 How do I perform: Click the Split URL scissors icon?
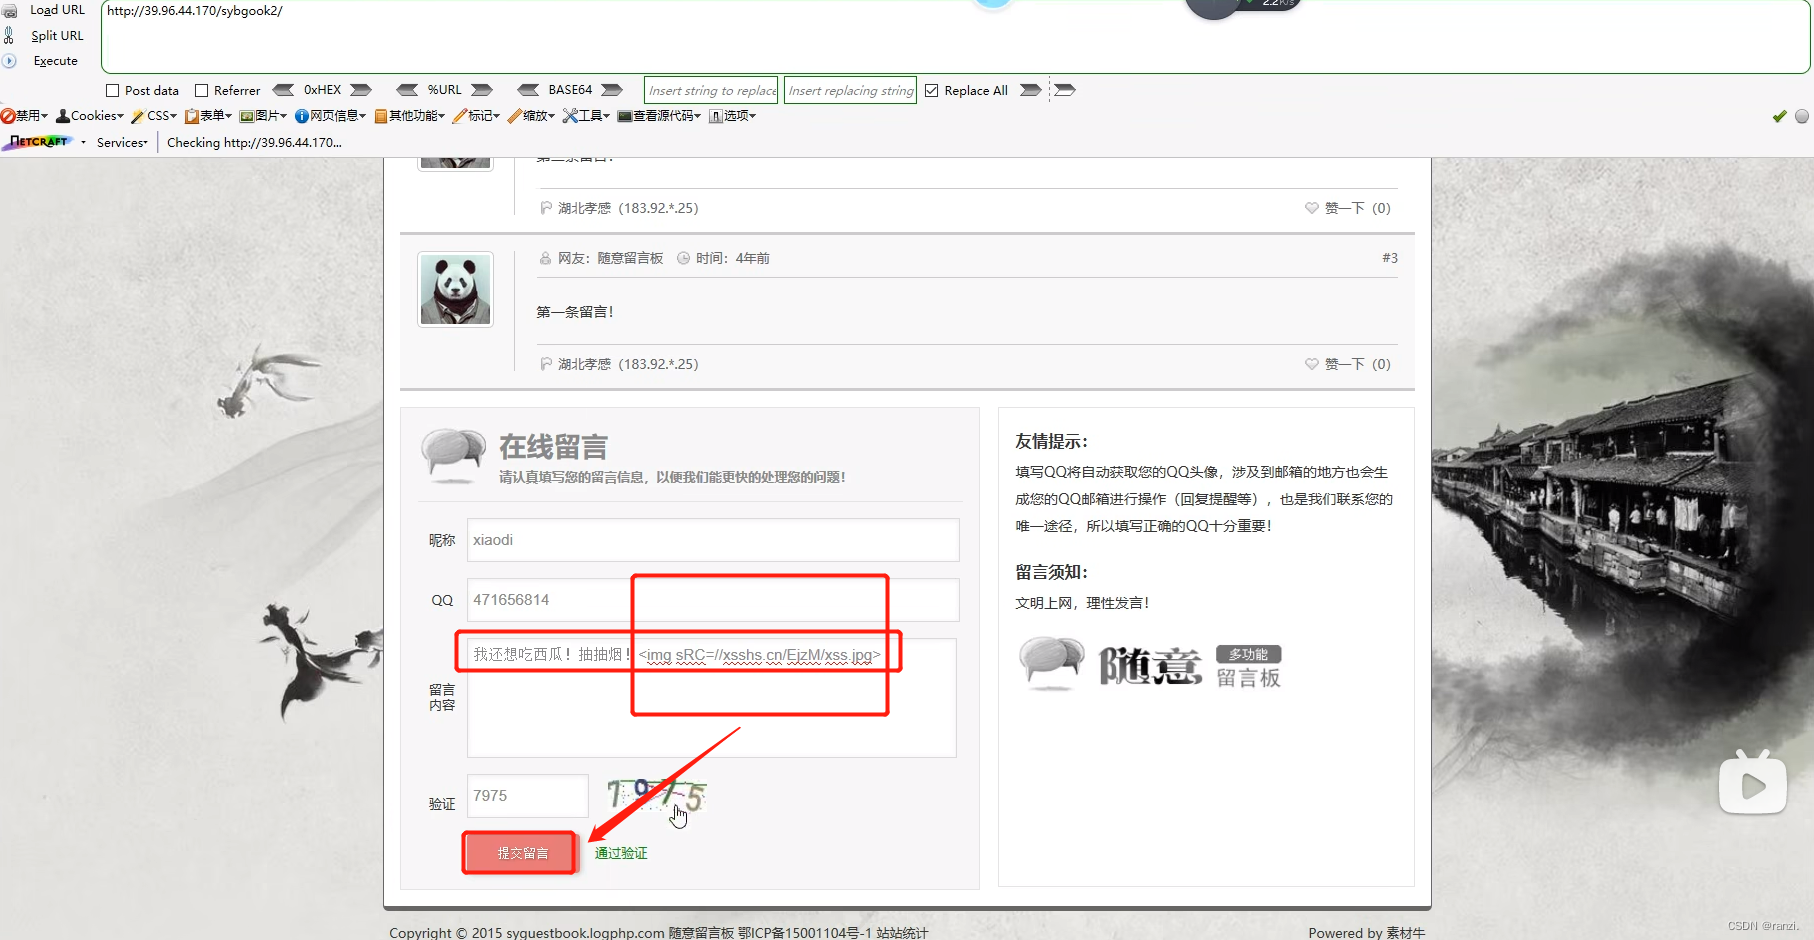9,35
